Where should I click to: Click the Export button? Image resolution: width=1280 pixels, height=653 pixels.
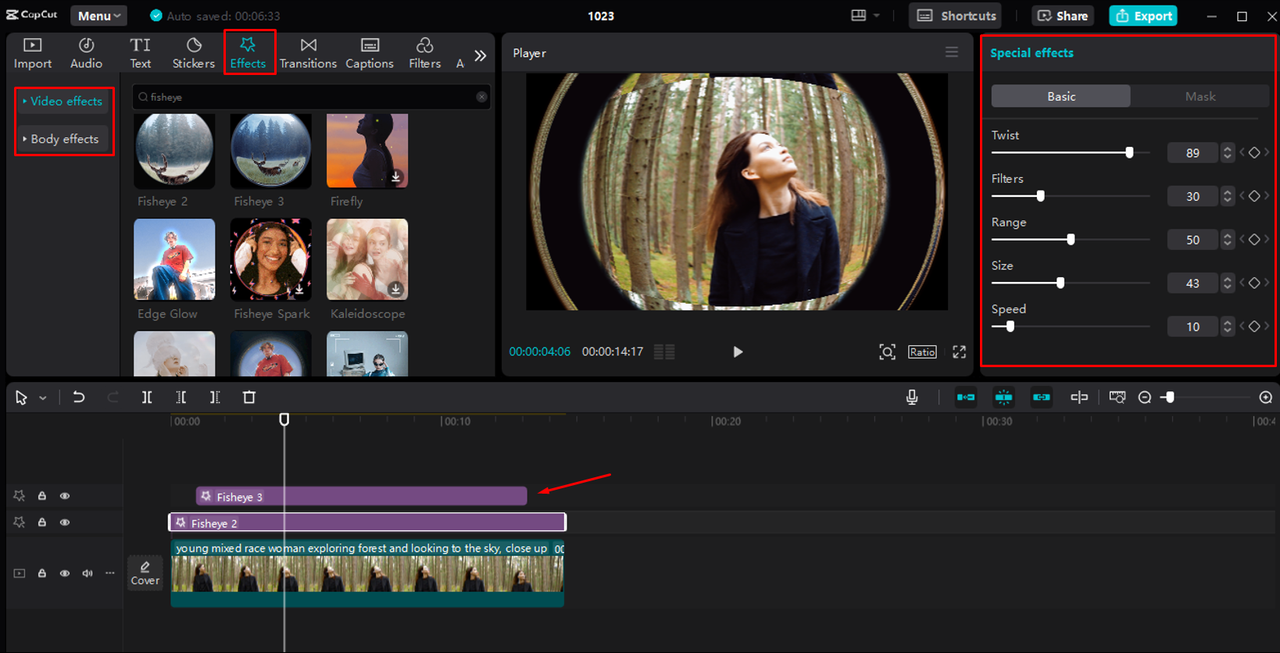(x=1143, y=16)
